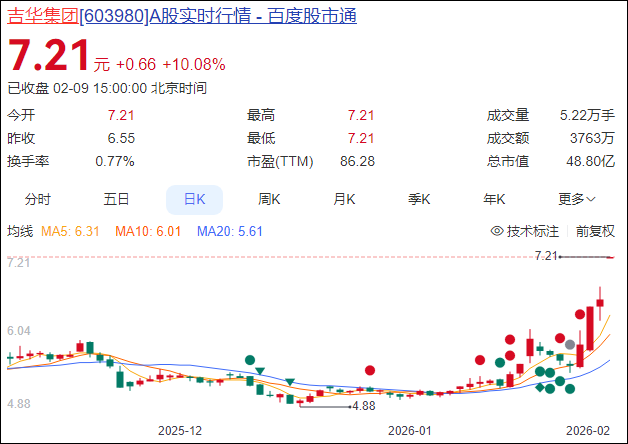Click the MA20: 5.61 indicator label
Viewport: 628px width, 444px height.
tap(230, 231)
